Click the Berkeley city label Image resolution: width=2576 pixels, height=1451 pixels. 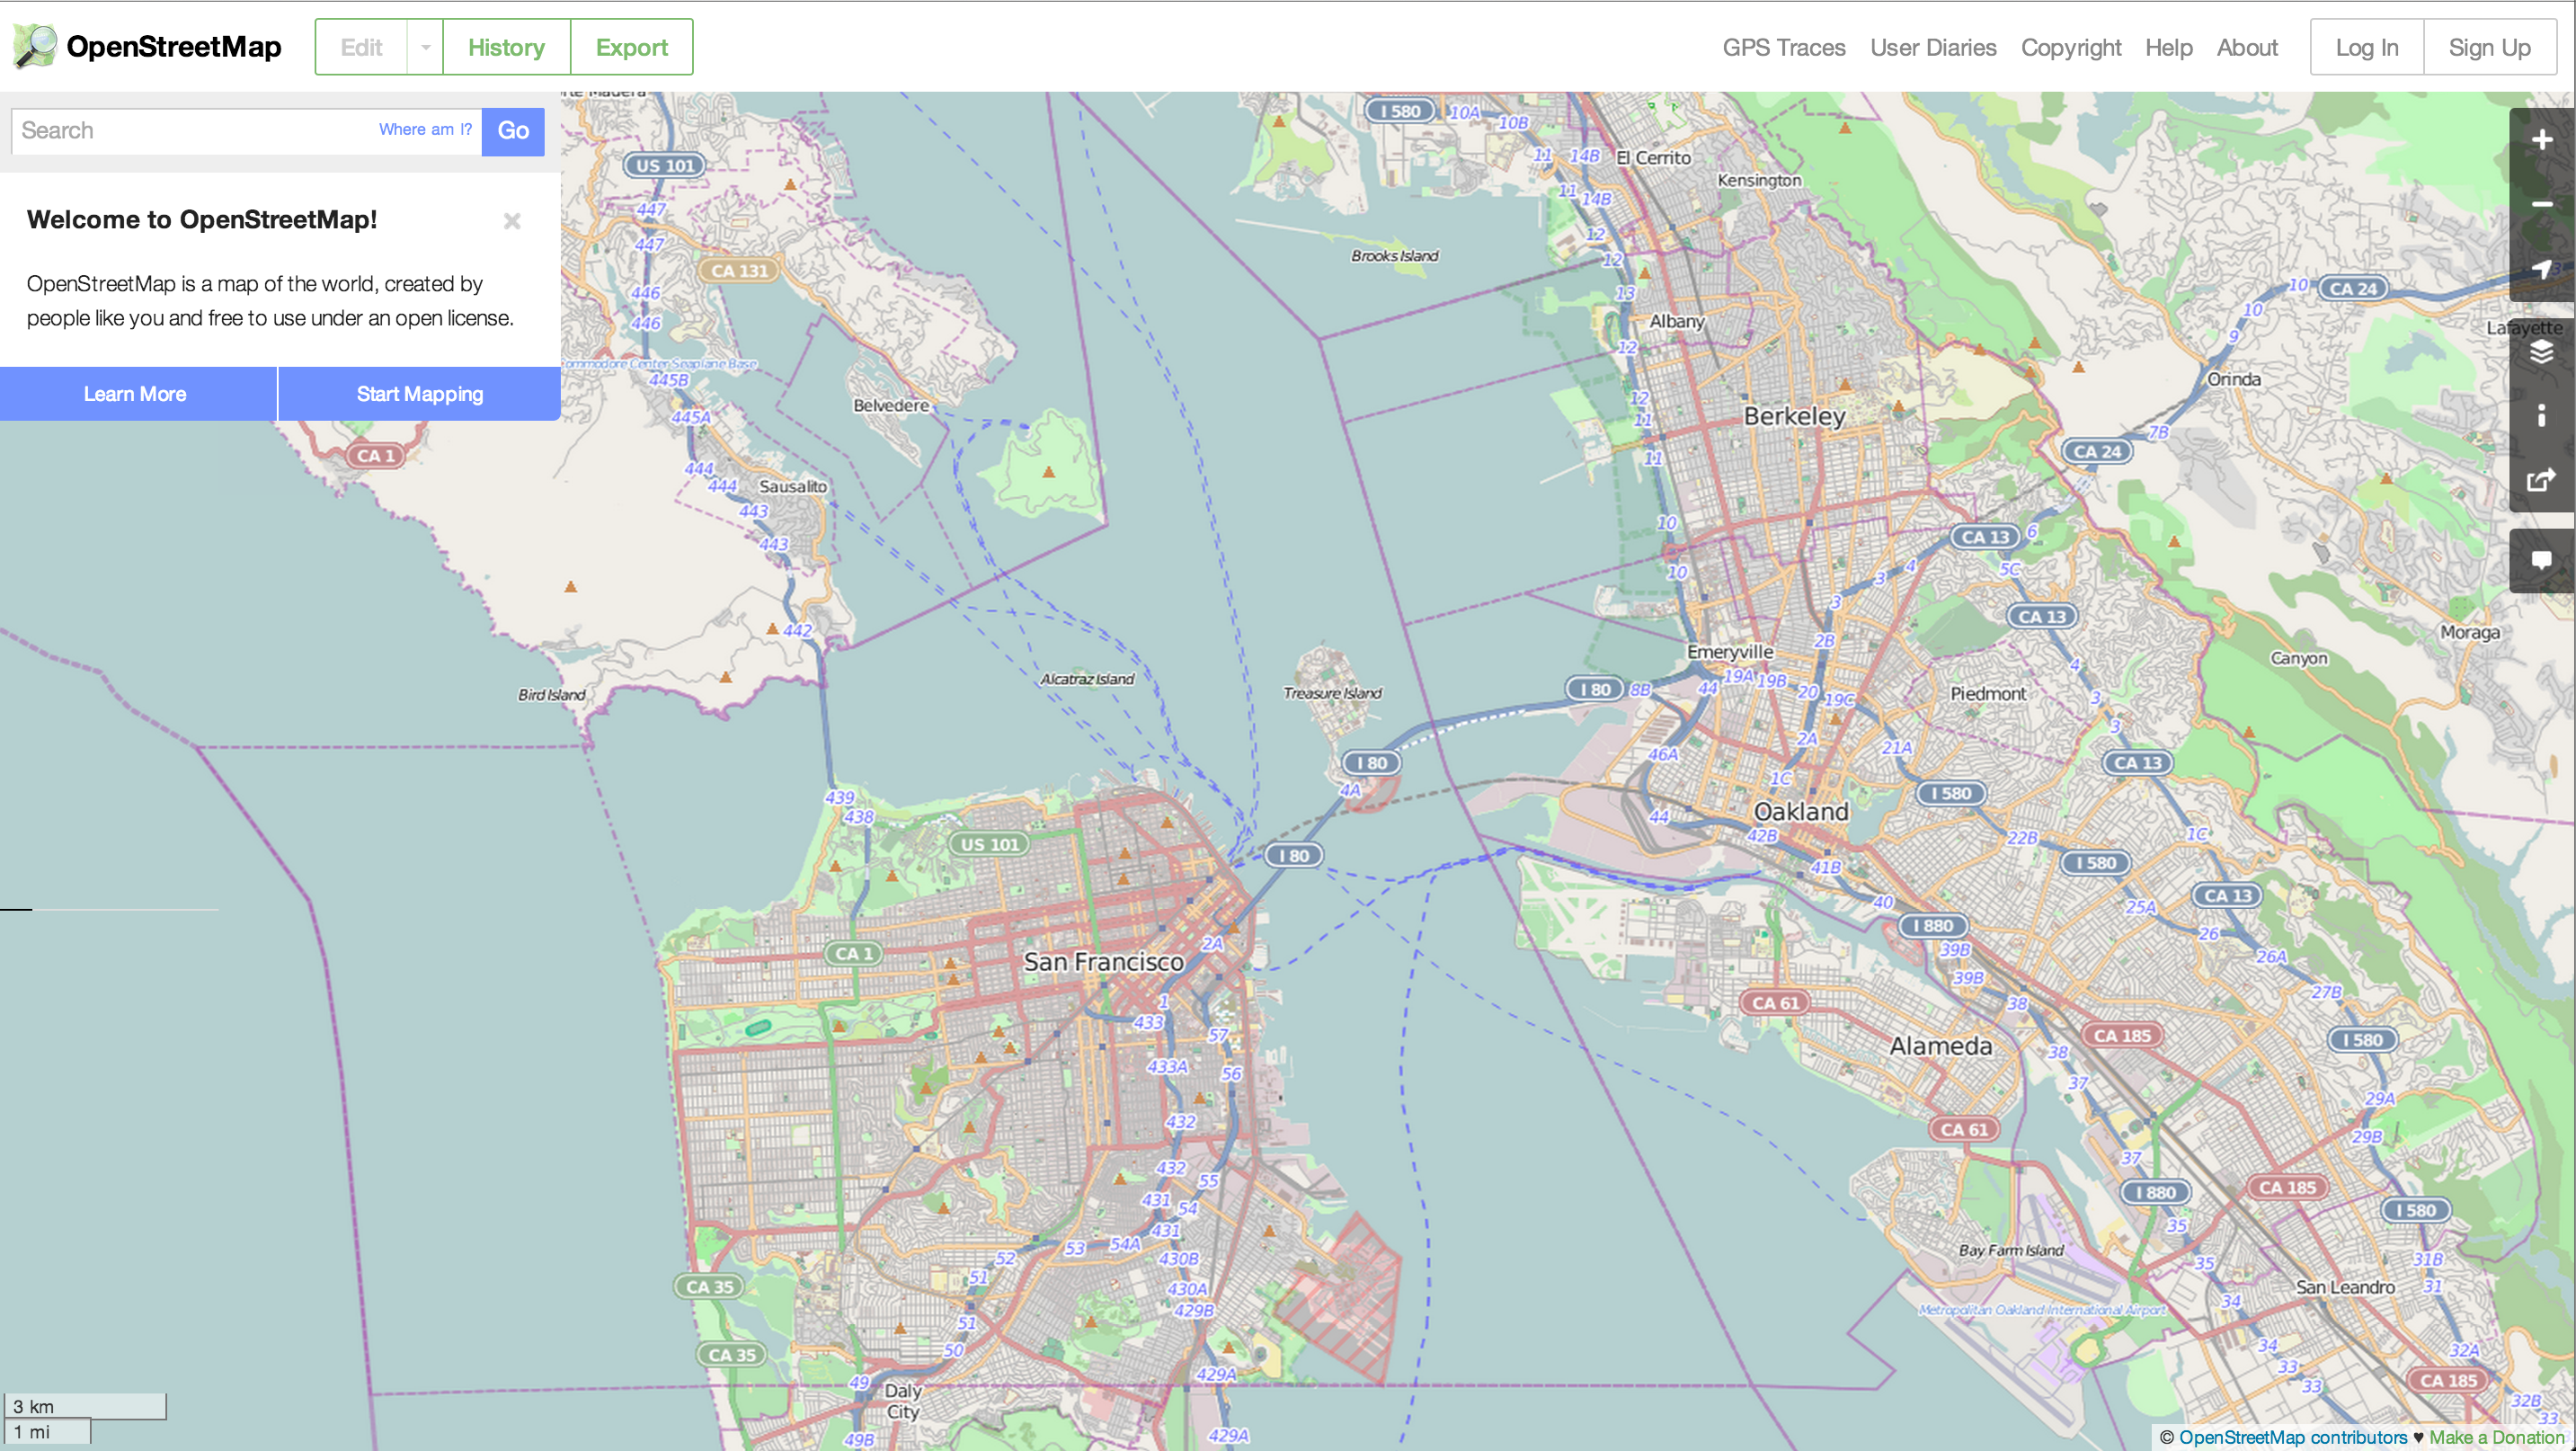click(x=1794, y=416)
